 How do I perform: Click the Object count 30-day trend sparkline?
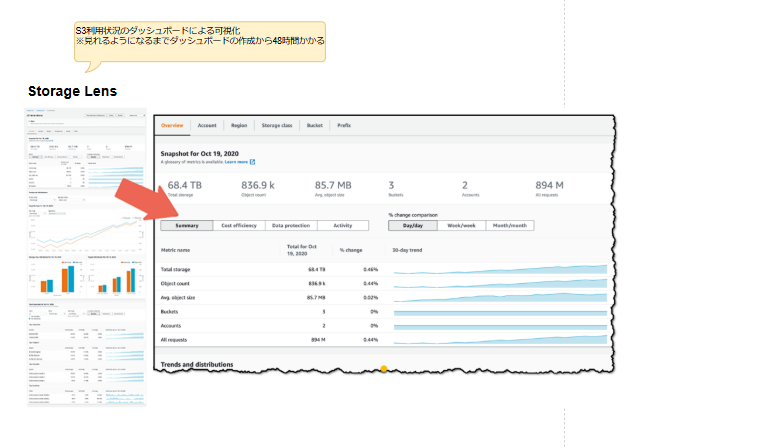(500, 283)
